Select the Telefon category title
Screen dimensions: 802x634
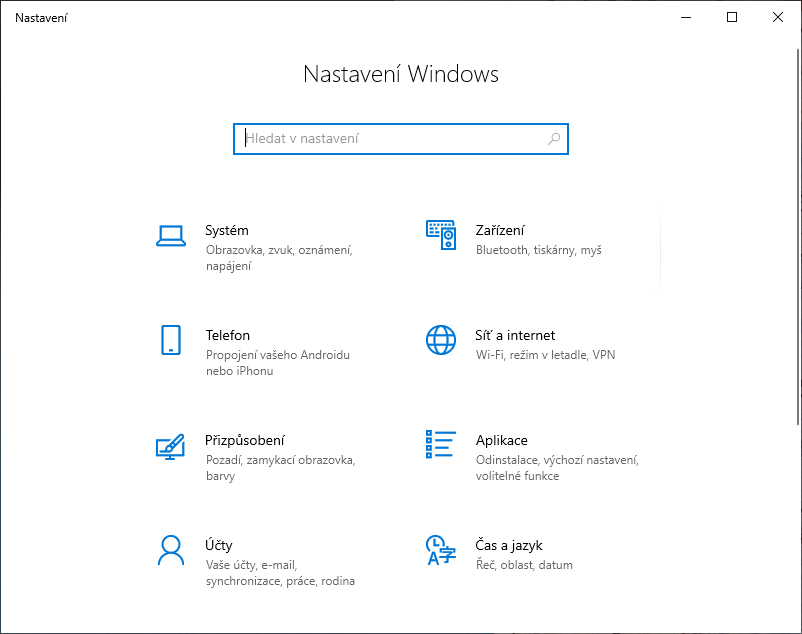coord(228,335)
